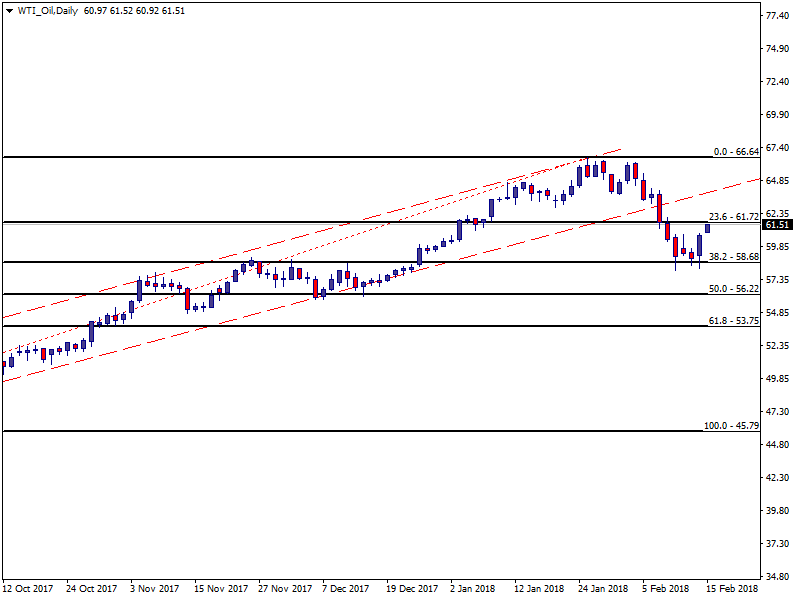This screenshot has height=600, width=800.
Task: Click the 3 Nov 2017 date label
Action: [x=155, y=589]
